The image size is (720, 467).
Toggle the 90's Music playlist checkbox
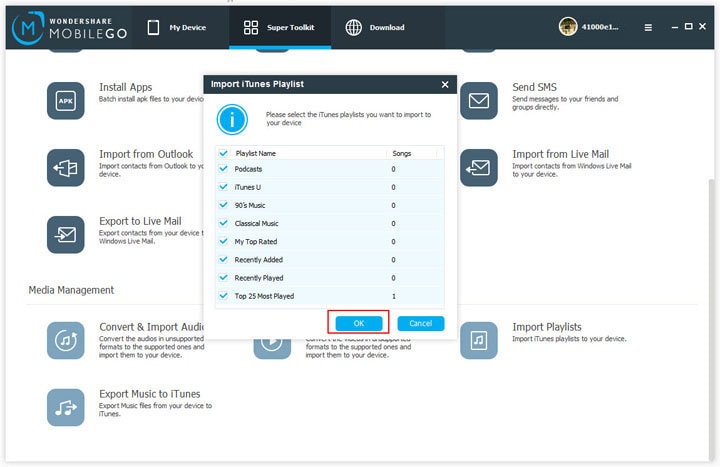pyautogui.click(x=224, y=205)
